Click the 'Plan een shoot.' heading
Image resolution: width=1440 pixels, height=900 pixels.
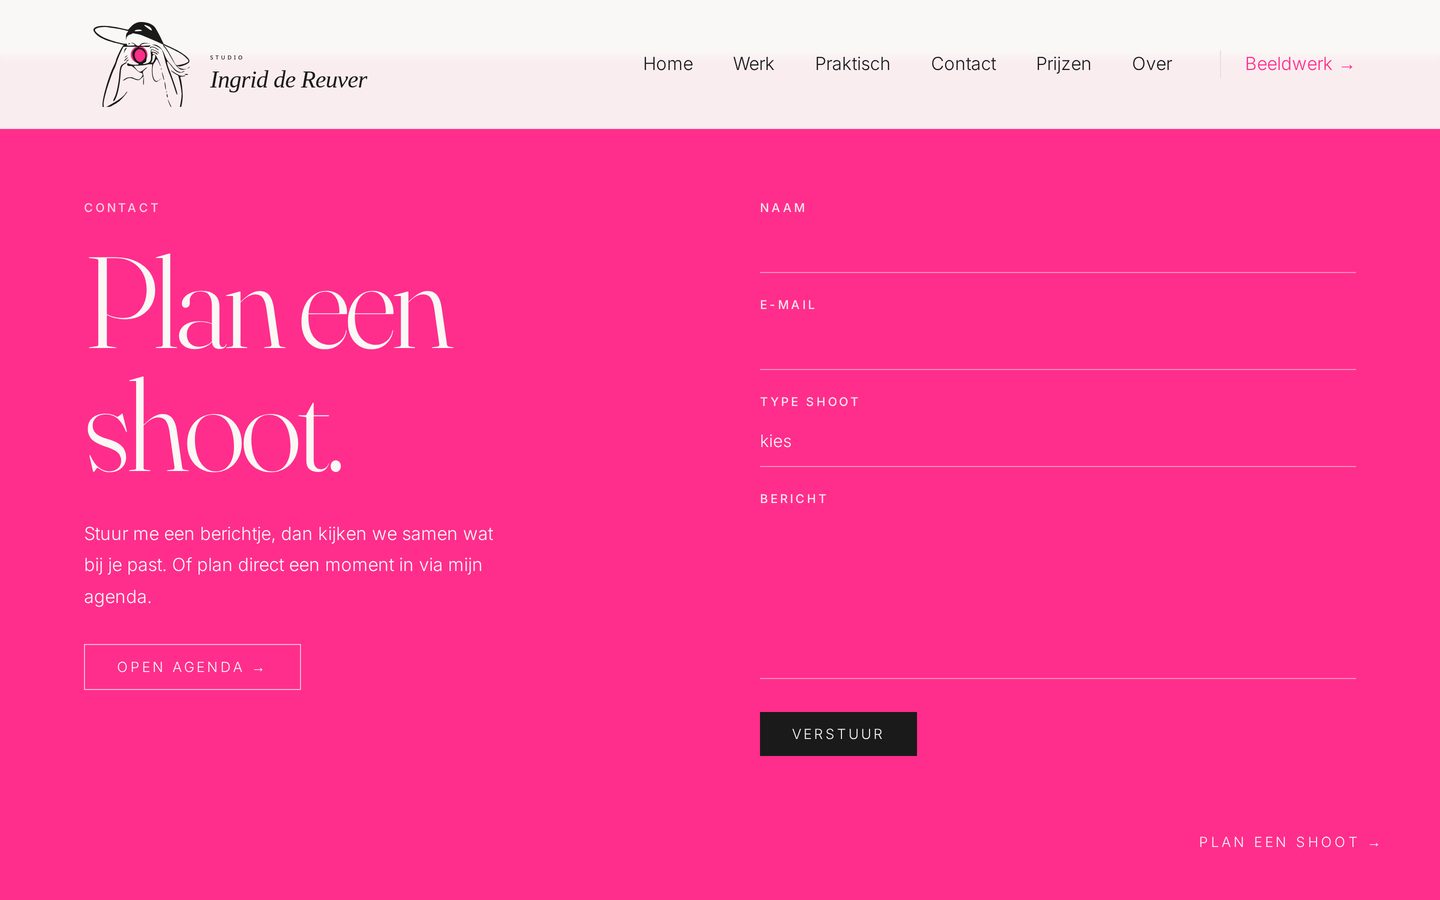(x=270, y=364)
